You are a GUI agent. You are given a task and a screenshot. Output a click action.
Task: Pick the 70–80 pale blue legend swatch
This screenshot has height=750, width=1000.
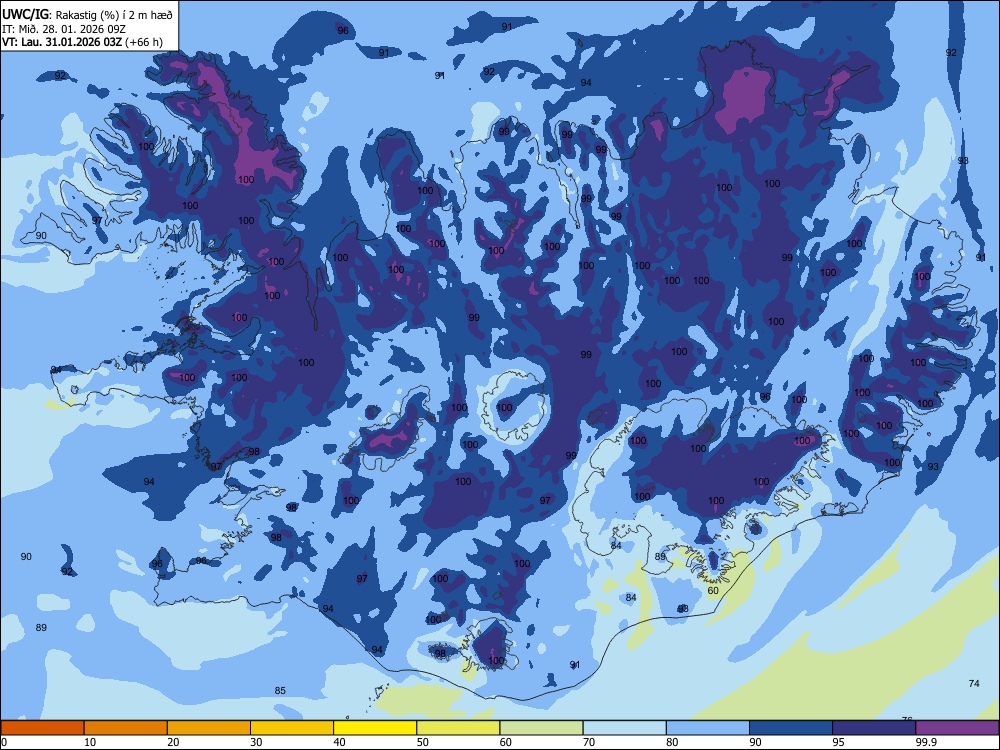point(625,728)
